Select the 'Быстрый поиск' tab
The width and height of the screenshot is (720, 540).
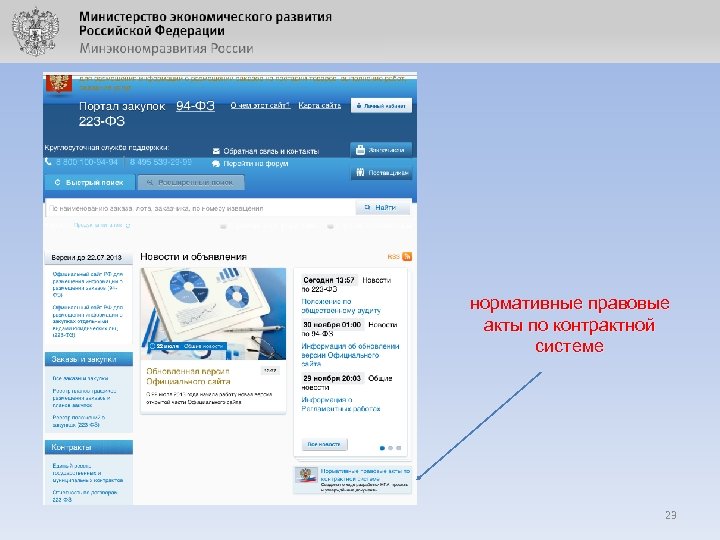[x=90, y=182]
